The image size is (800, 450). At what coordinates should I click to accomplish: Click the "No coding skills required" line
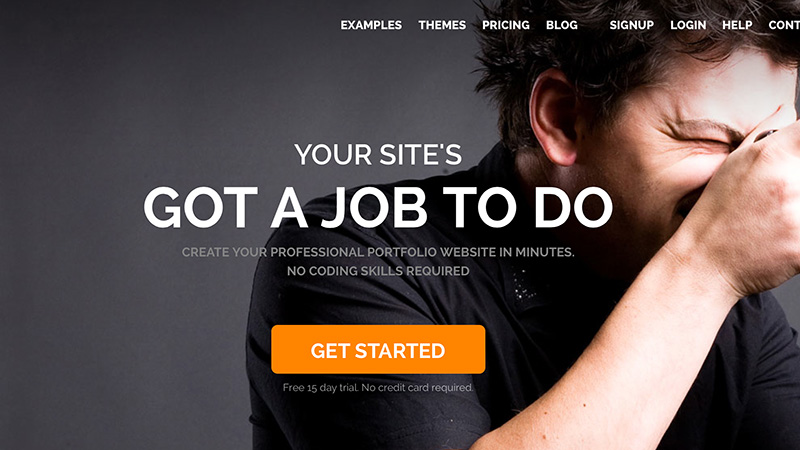pyautogui.click(x=378, y=271)
